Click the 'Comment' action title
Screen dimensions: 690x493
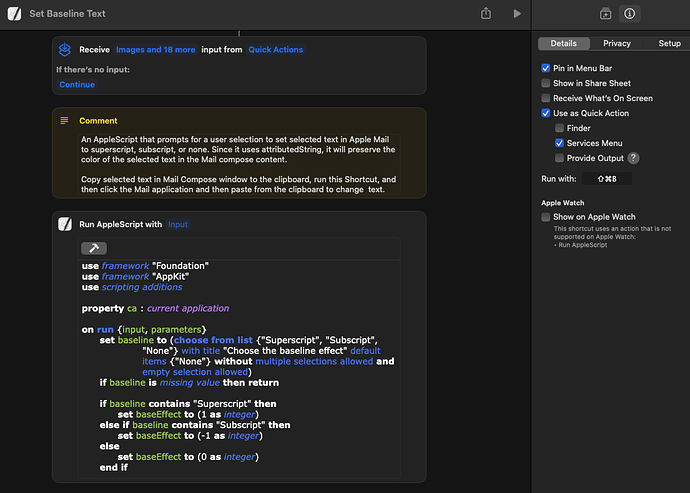click(98, 121)
